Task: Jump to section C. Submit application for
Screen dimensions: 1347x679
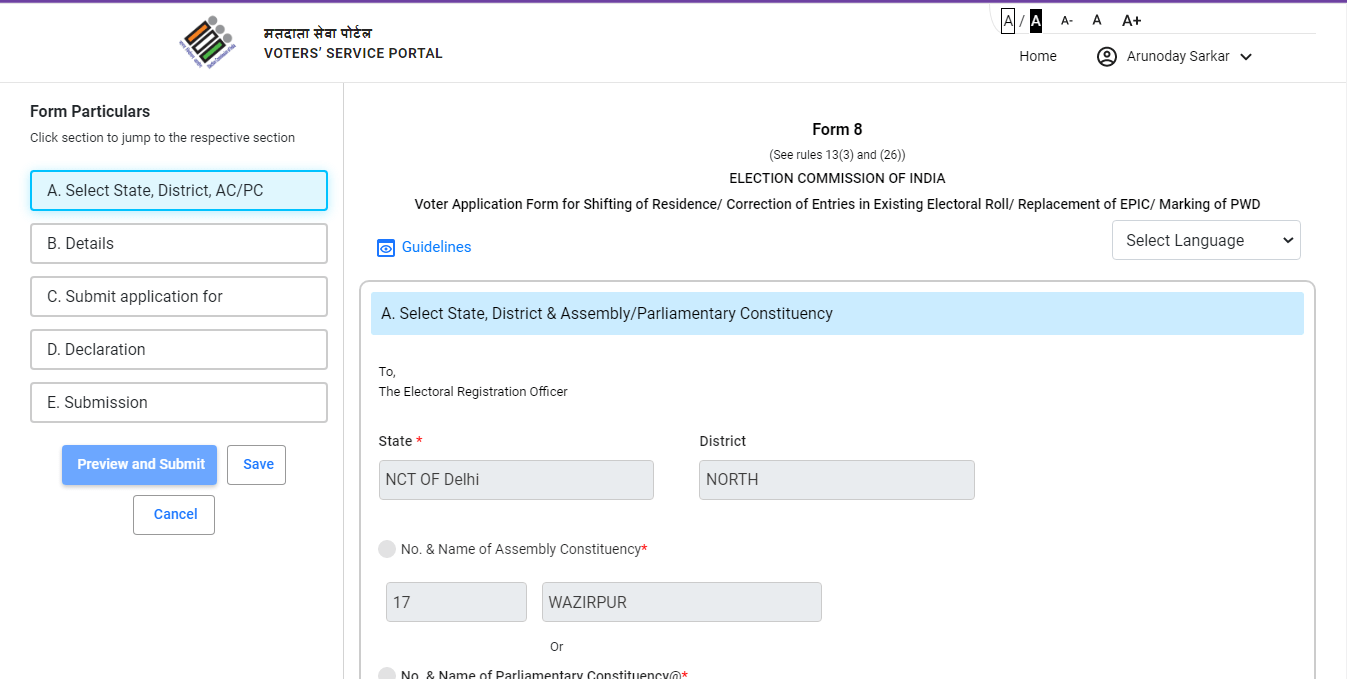Action: (x=179, y=296)
